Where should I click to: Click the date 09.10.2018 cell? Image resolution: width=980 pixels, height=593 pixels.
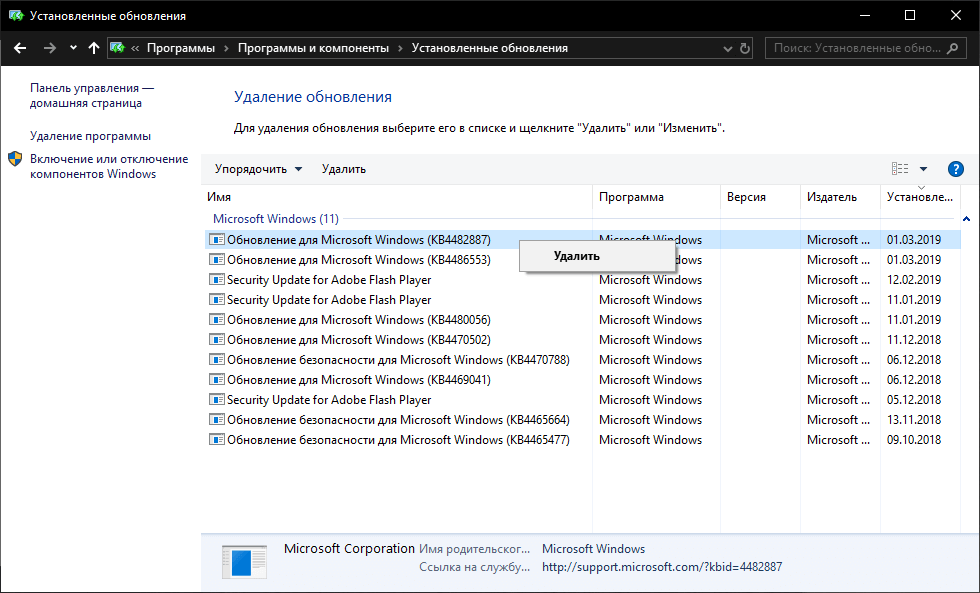(x=914, y=440)
